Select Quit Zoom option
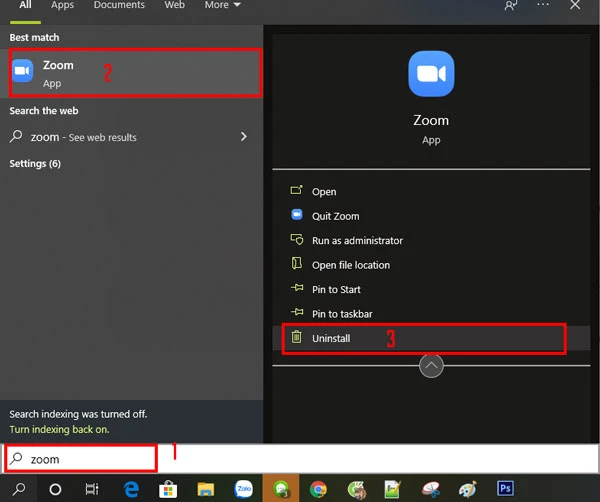 (x=335, y=216)
